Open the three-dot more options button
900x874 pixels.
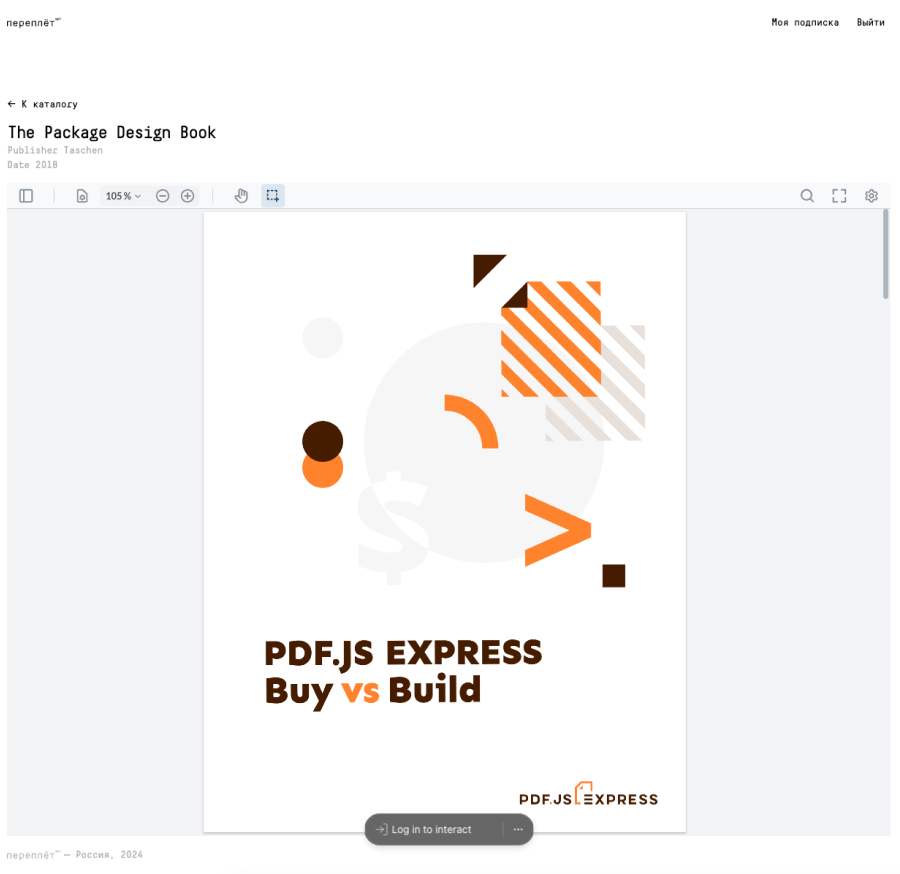click(x=518, y=829)
